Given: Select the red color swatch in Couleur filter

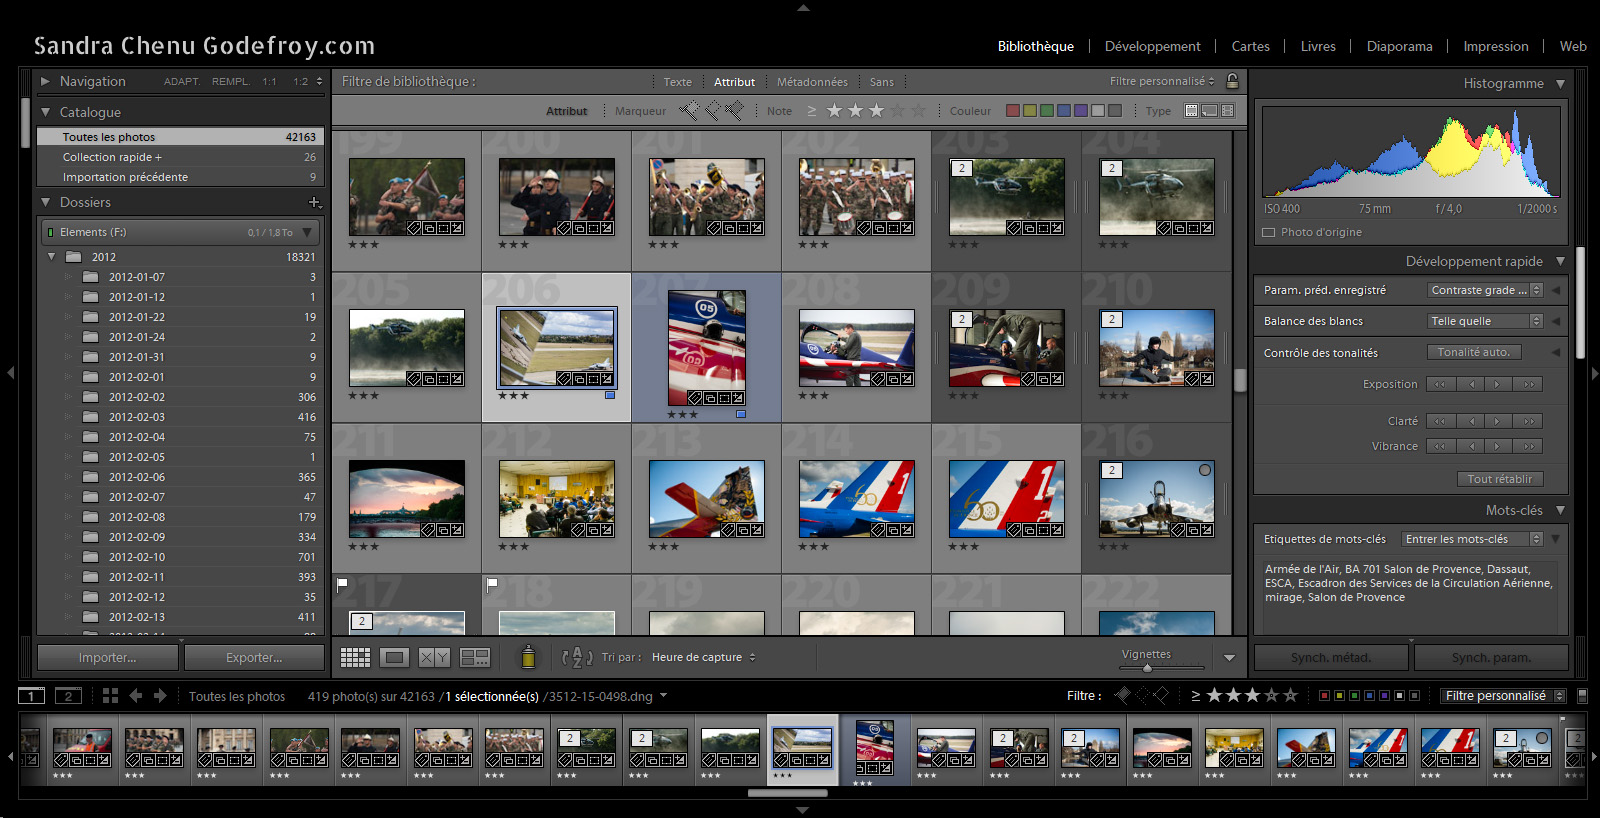Looking at the screenshot, I should (1013, 111).
